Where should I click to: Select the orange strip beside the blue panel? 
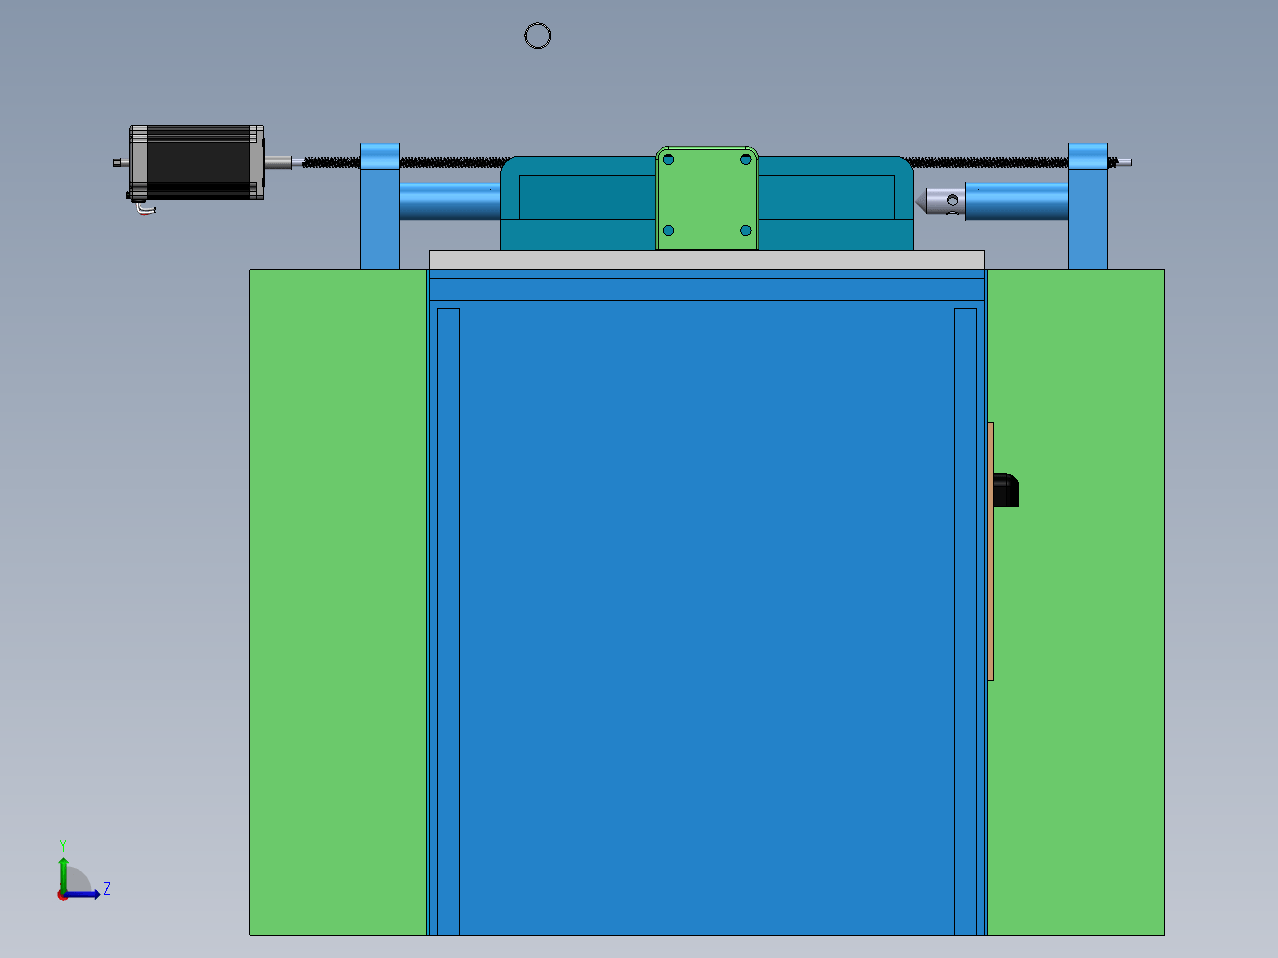990,551
